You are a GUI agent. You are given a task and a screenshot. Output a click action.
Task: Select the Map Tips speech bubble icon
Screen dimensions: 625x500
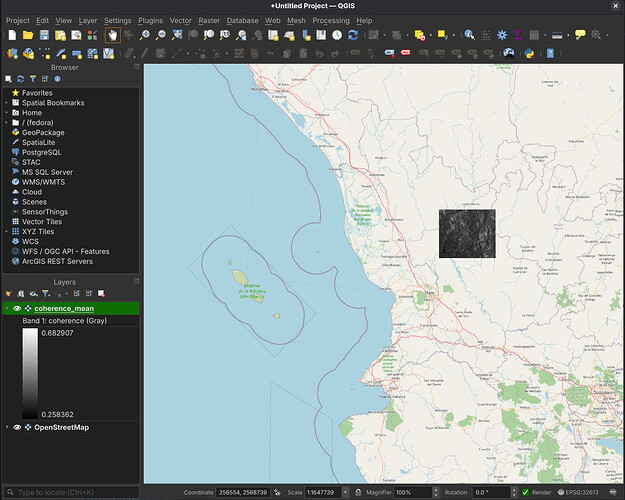coord(580,35)
